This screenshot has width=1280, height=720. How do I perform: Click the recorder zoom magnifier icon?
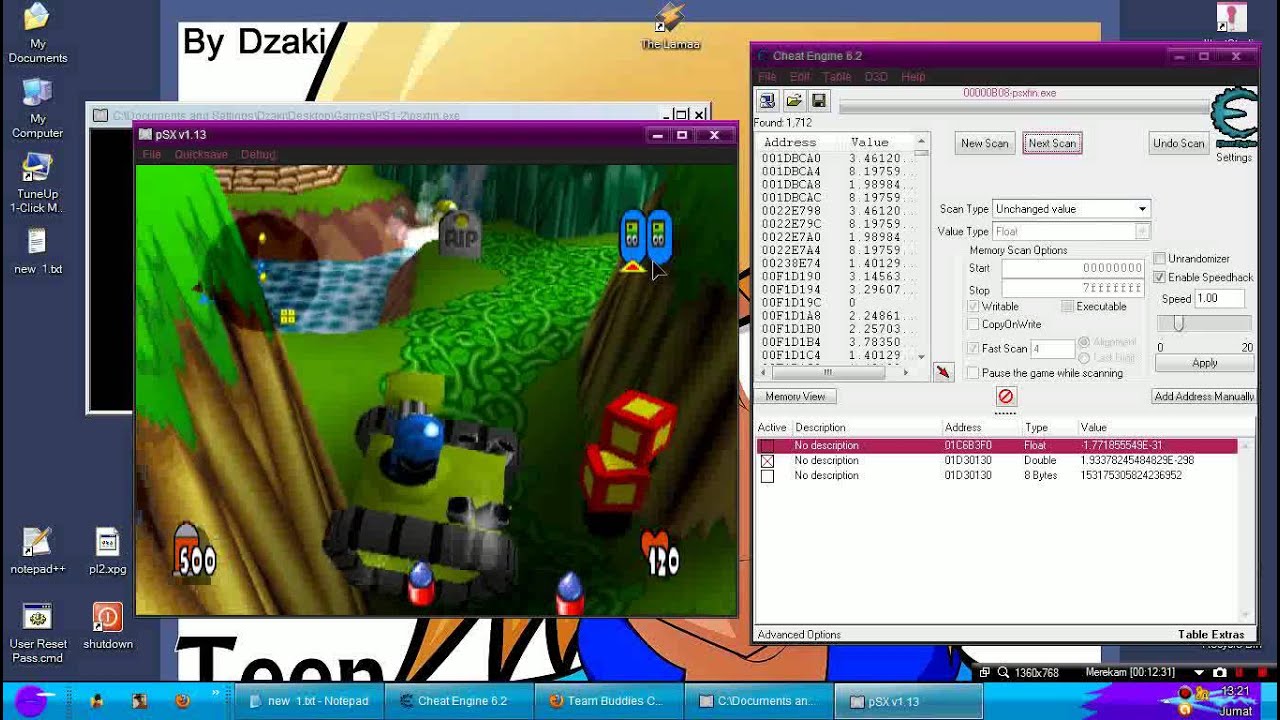click(1004, 673)
